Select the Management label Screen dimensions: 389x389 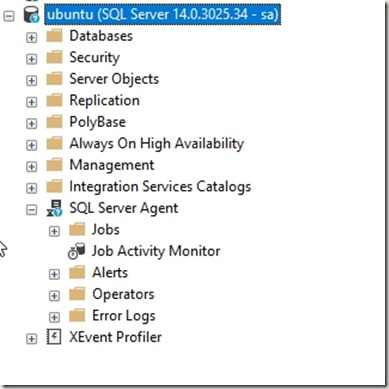tap(112, 165)
